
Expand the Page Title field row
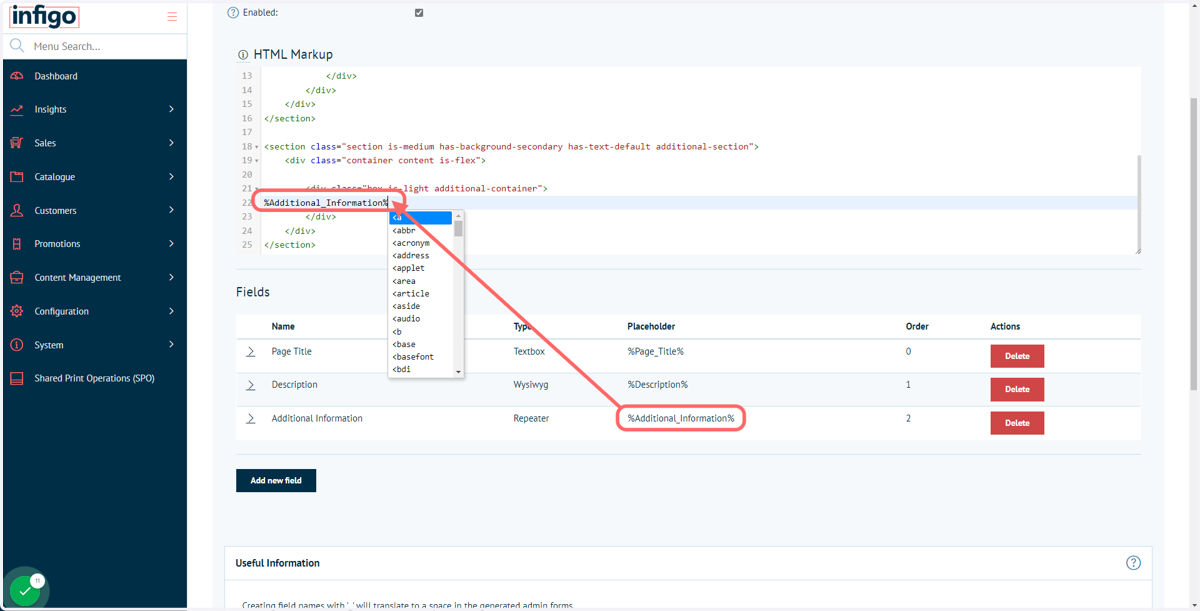(250, 352)
